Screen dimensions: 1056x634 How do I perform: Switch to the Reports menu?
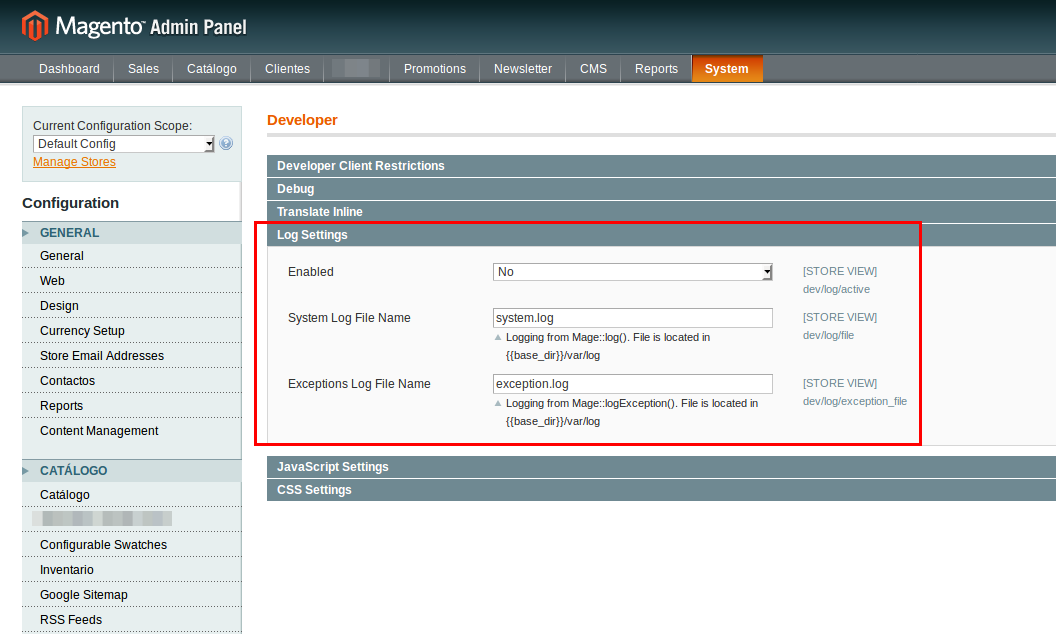pos(656,69)
